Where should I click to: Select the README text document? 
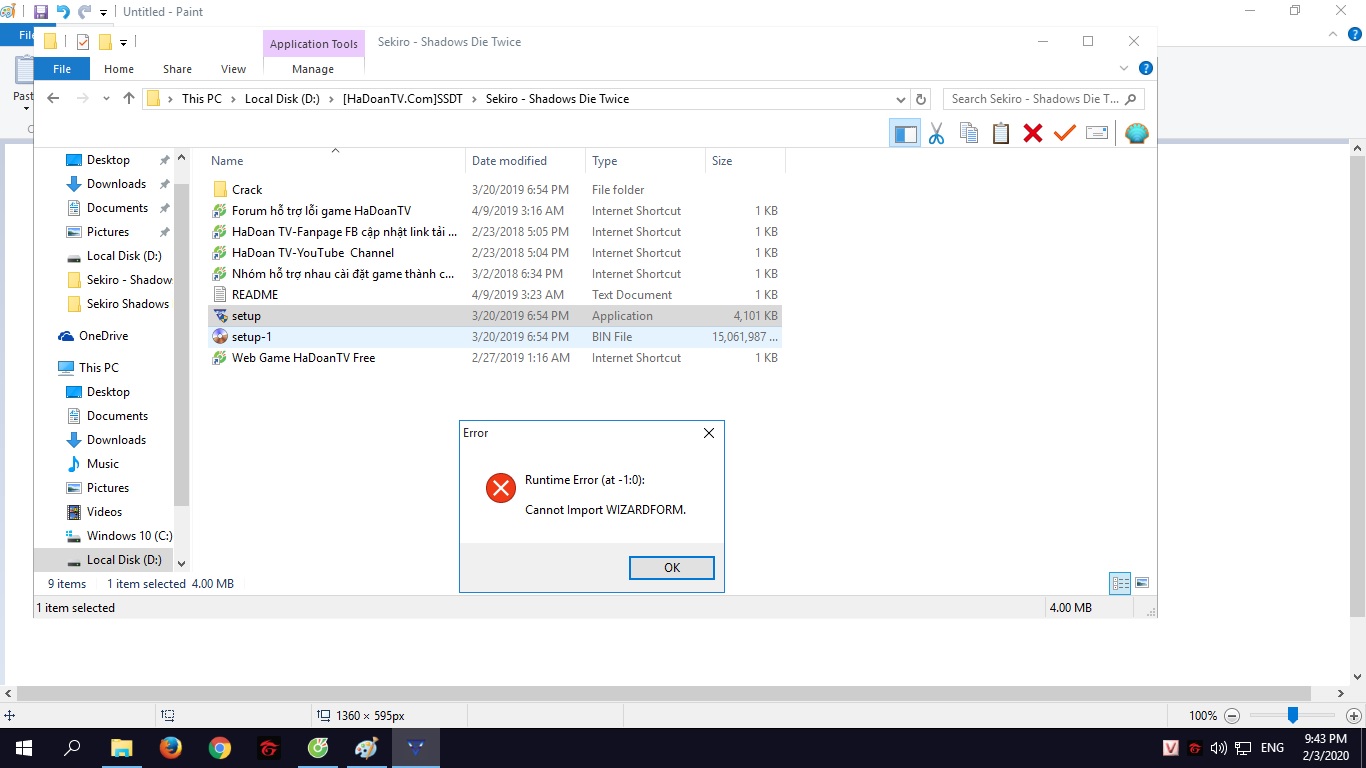tap(494, 295)
